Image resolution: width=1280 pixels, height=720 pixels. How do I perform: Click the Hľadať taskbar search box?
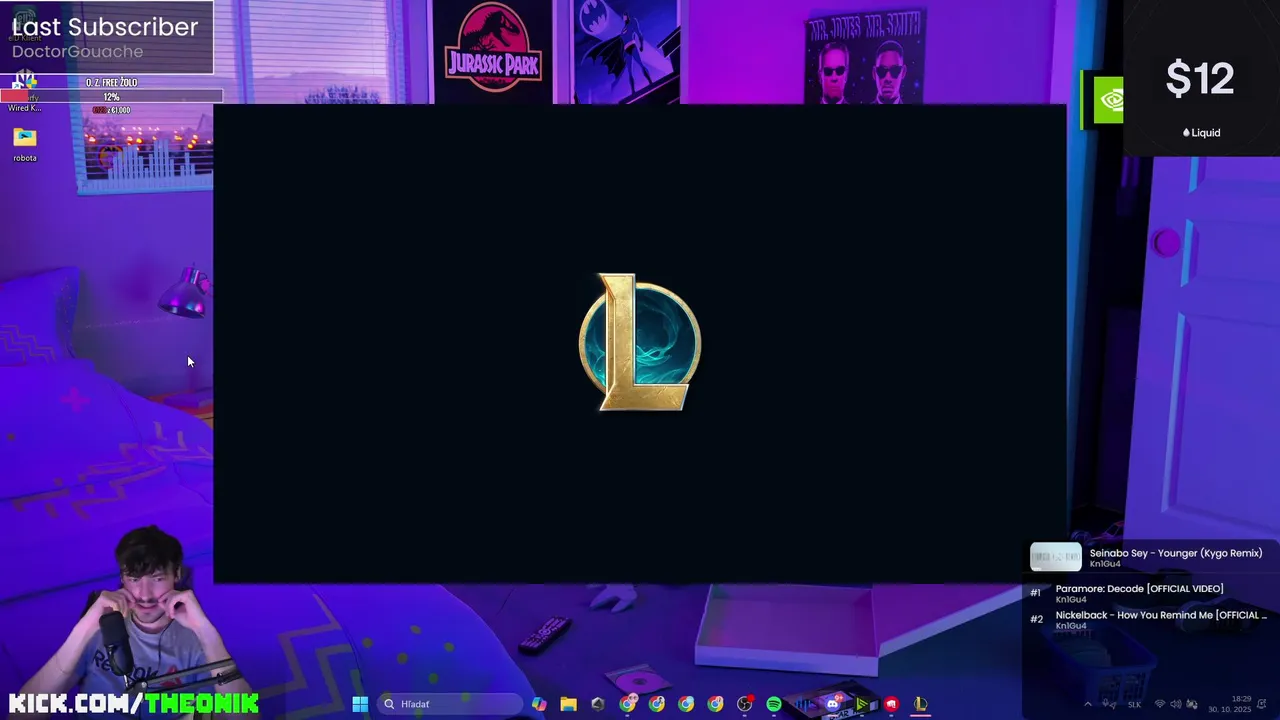point(450,704)
